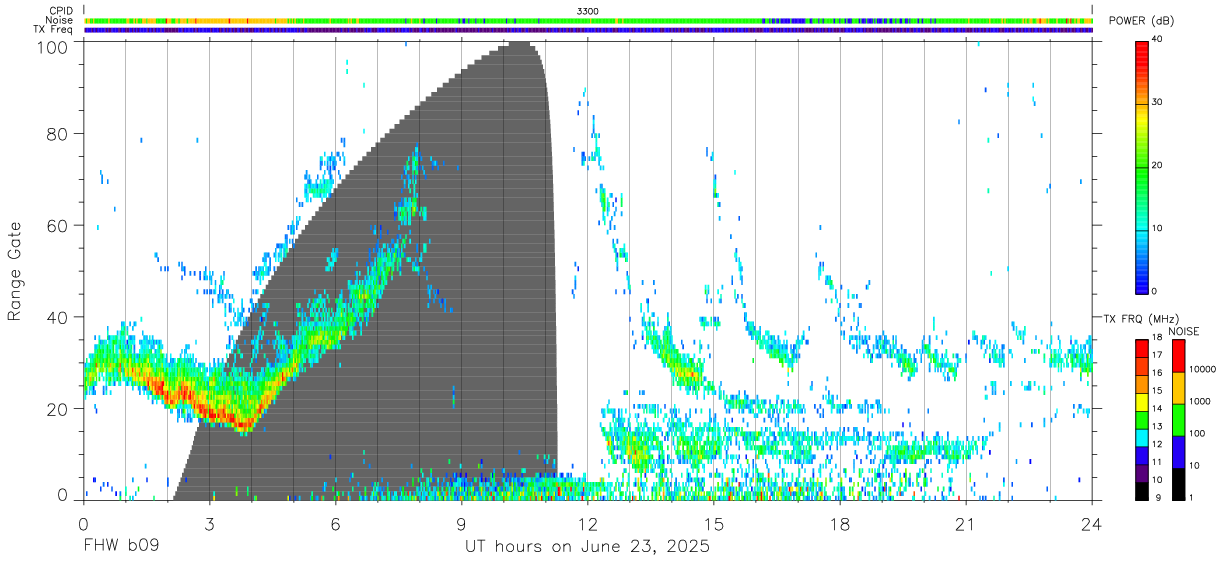Click UT hours axis tick 6
Image resolution: width=1228 pixels, height=567 pixels.
[335, 523]
